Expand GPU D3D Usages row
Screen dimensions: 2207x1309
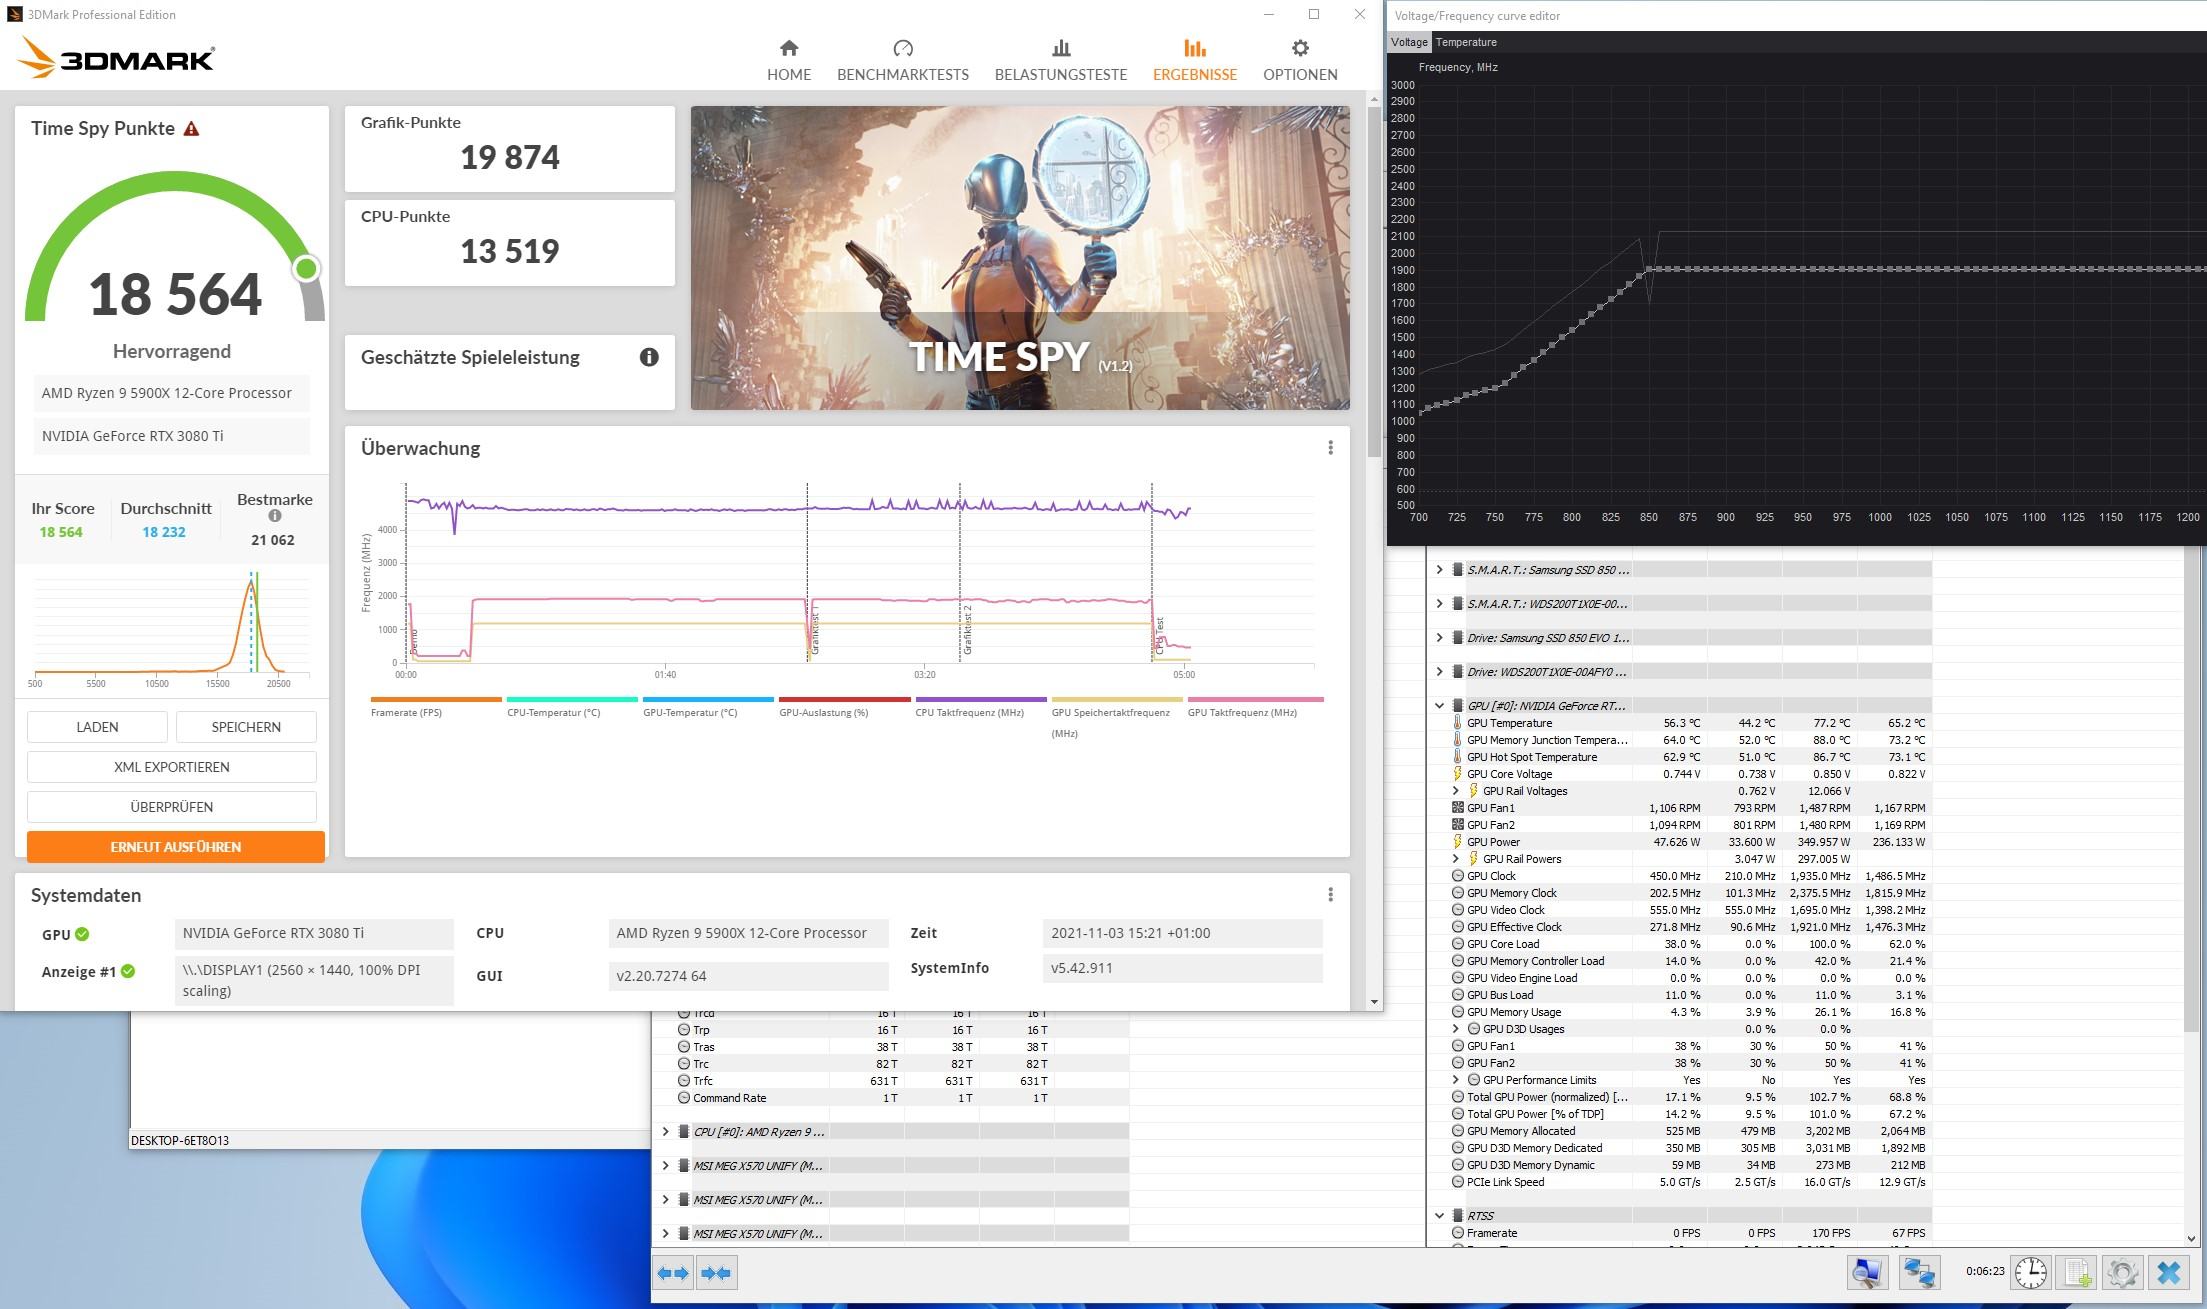pos(1456,1029)
